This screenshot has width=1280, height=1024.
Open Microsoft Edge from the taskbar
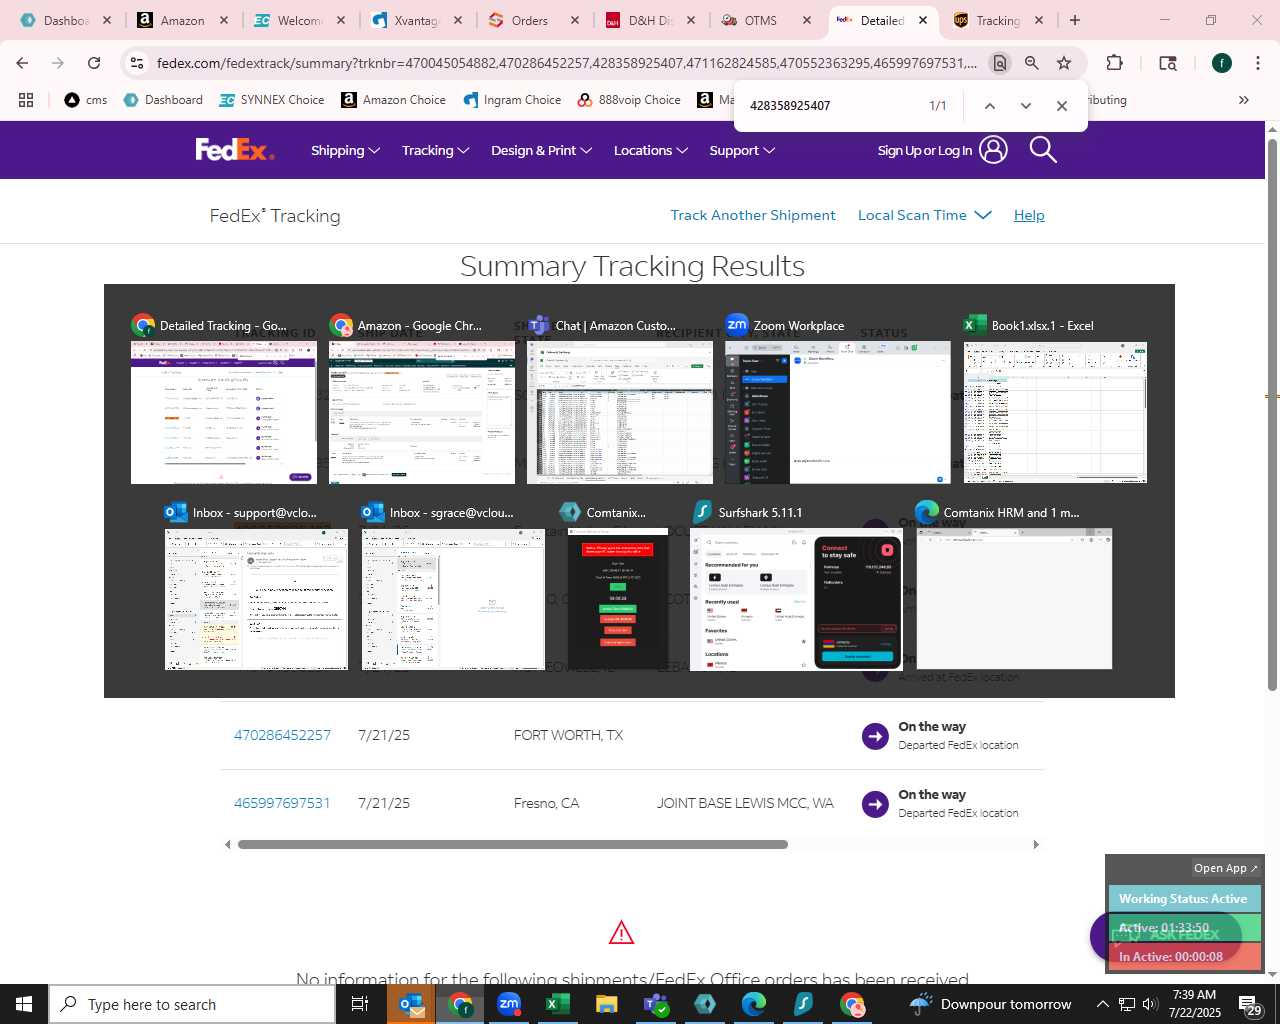753,1004
